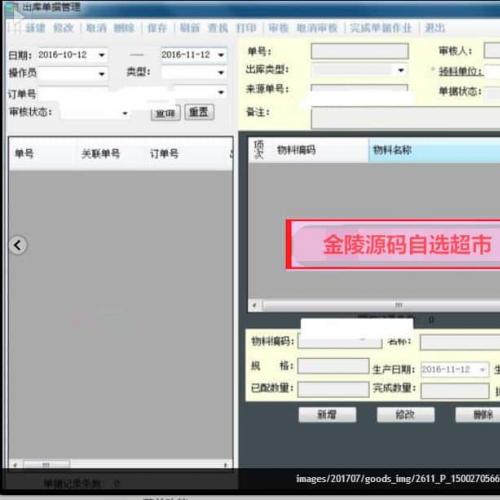The height and width of the screenshot is (500, 500).
Task: Click the 备注 remarks text box
Action: pos(405,117)
